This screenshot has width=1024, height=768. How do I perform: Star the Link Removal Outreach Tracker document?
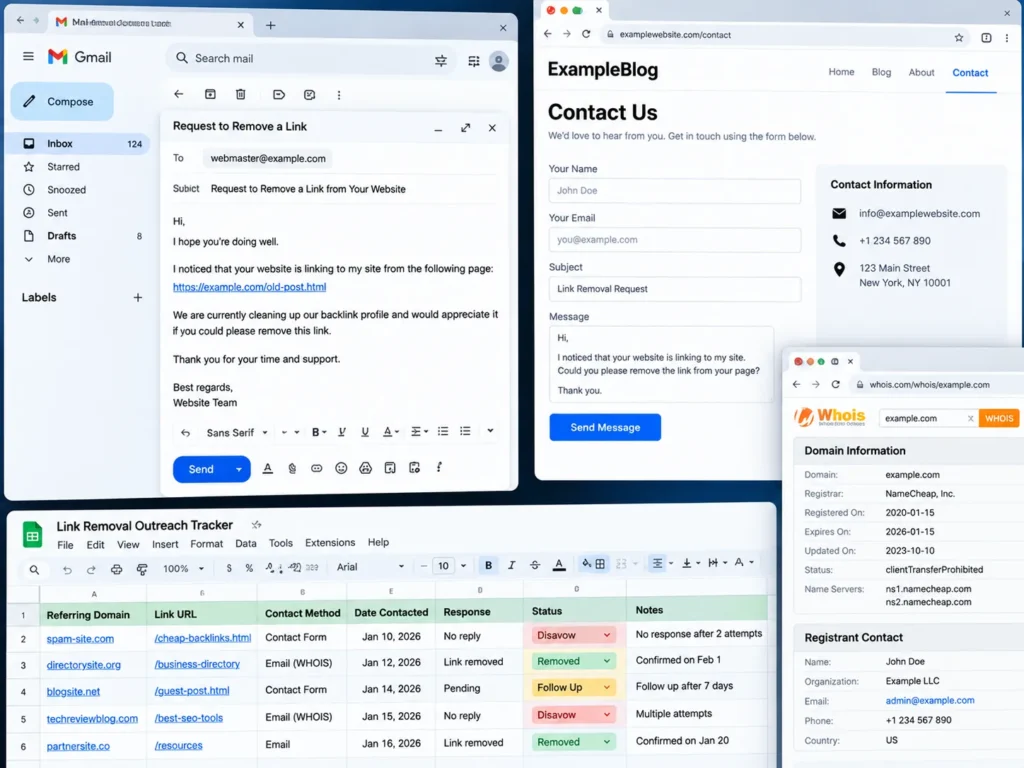coord(257,524)
